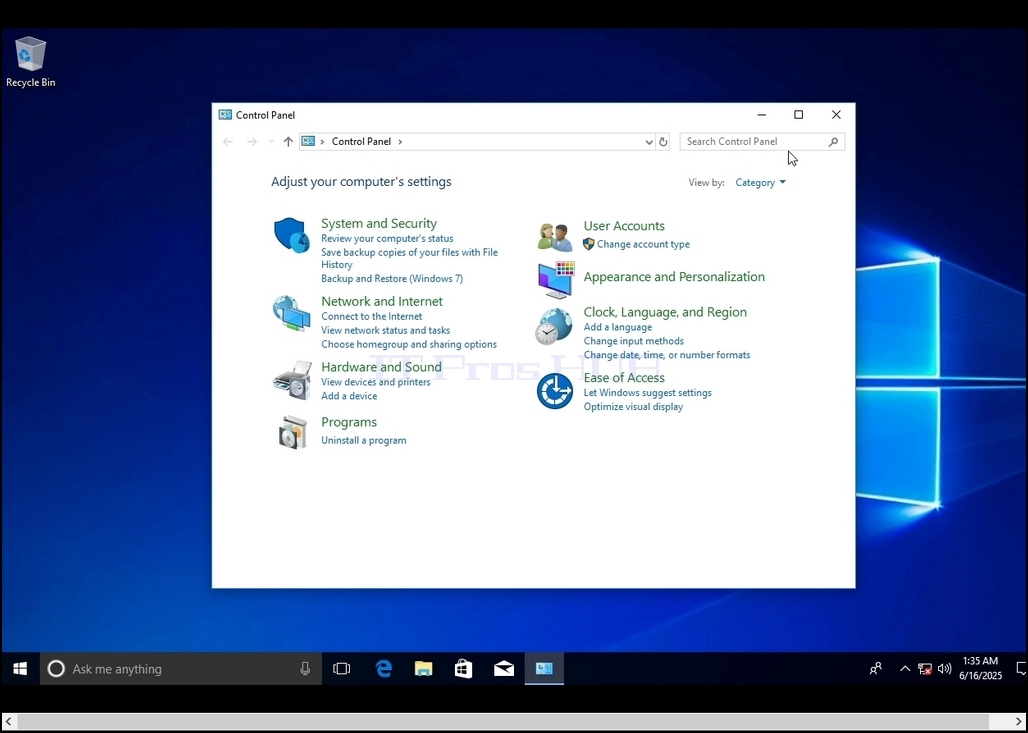Open View network status and tasks
Screen dimensions: 1028x733
pyautogui.click(x=386, y=330)
